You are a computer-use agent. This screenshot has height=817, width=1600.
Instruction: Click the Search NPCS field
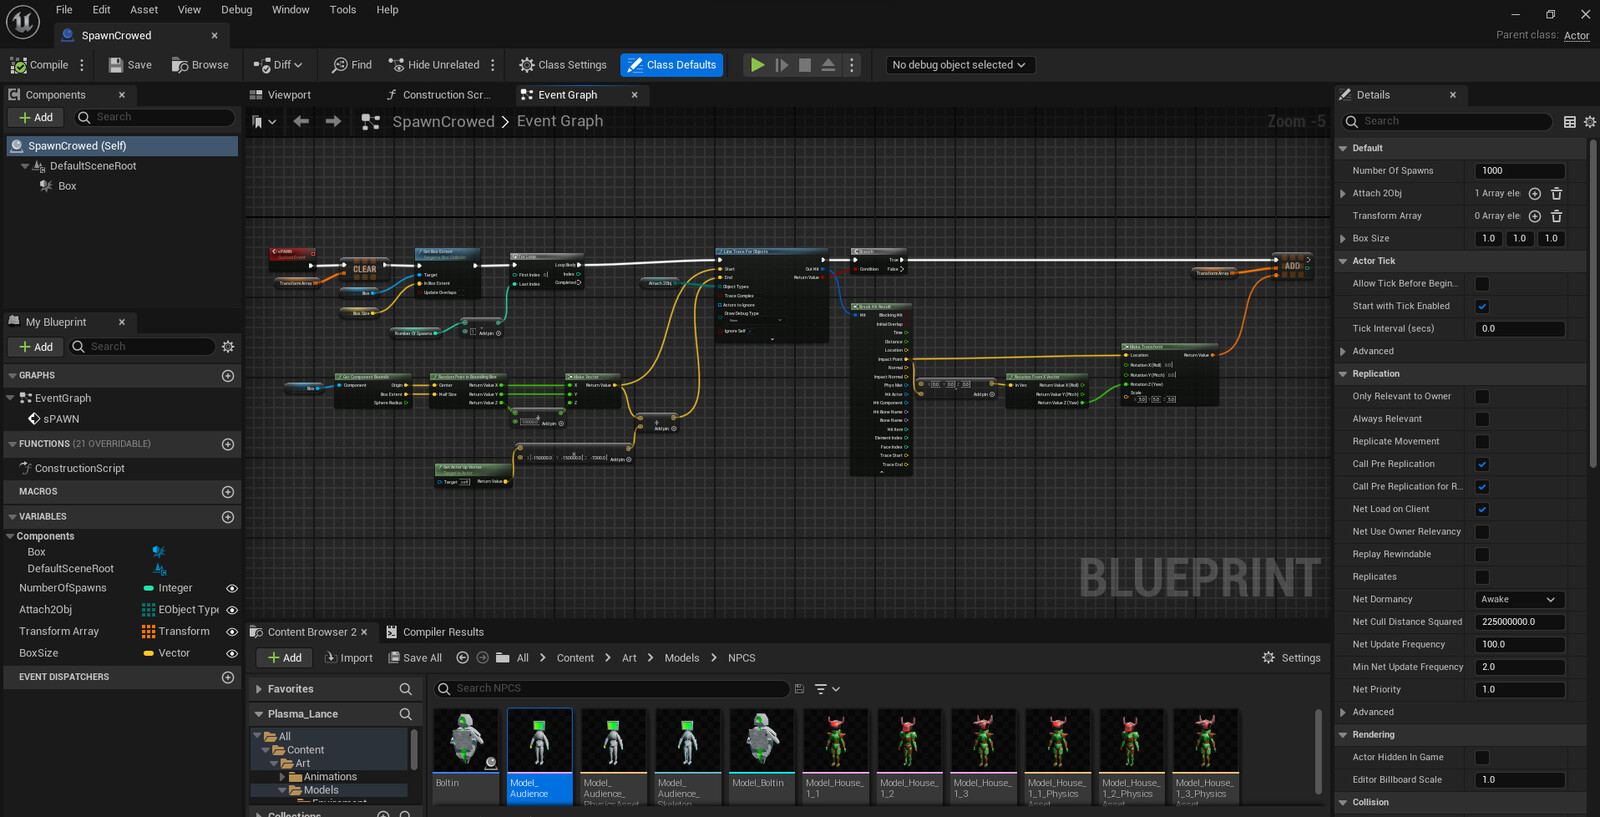[612, 689]
